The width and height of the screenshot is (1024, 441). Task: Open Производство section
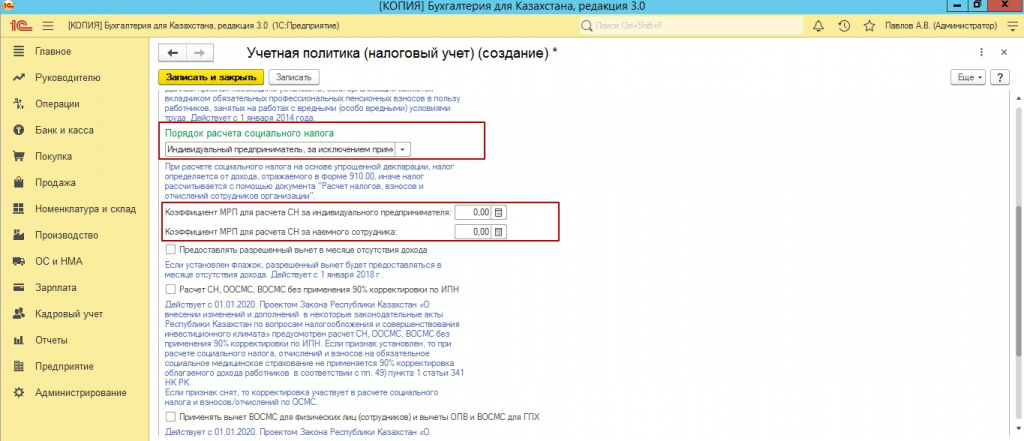pyautogui.click(x=66, y=235)
